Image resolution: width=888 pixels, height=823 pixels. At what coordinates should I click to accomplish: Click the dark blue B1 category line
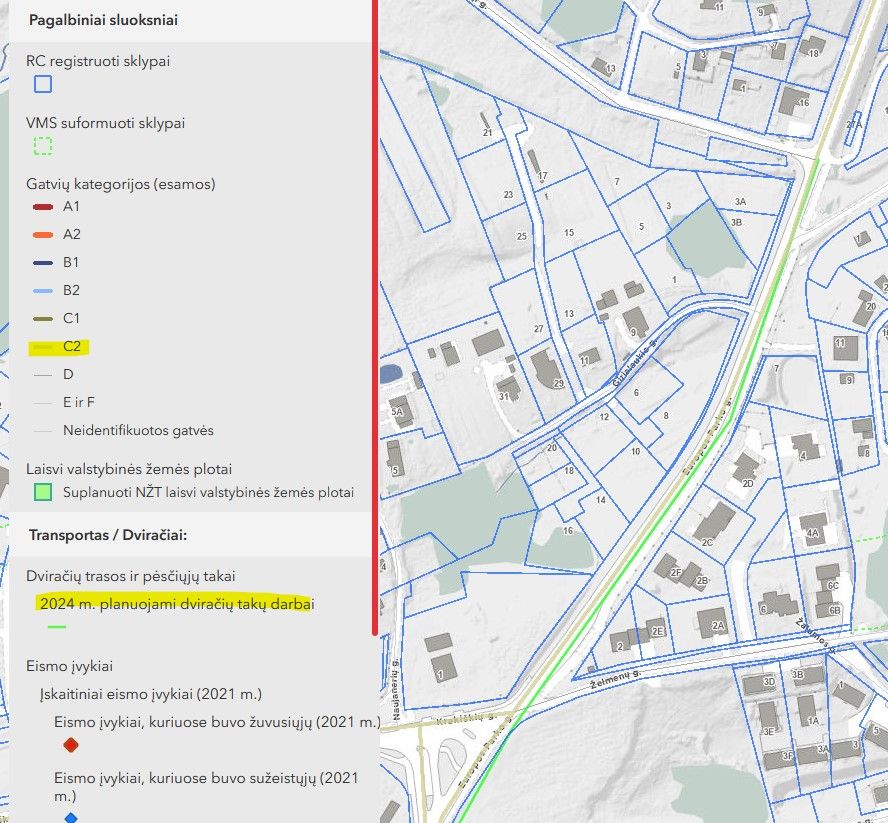(x=43, y=263)
